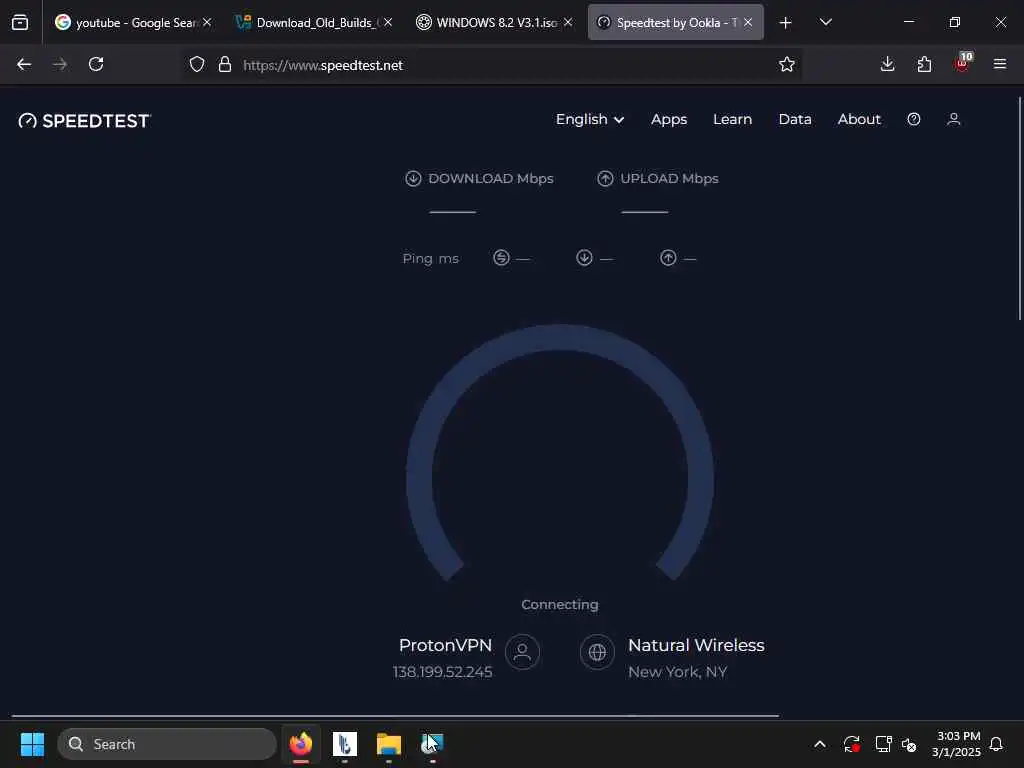Viewport: 1024px width, 768px height.
Task: Open the Firefox View recent browsing icon
Action: coord(20,22)
